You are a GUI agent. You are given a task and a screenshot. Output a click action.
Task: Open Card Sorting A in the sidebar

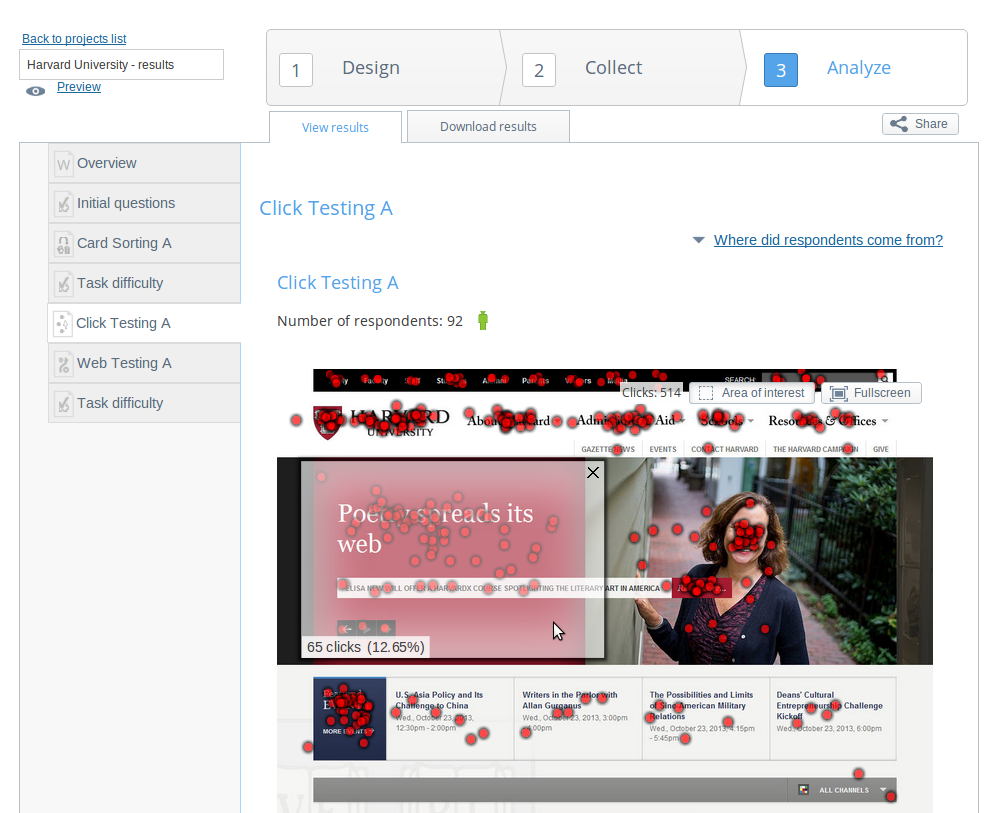(144, 243)
